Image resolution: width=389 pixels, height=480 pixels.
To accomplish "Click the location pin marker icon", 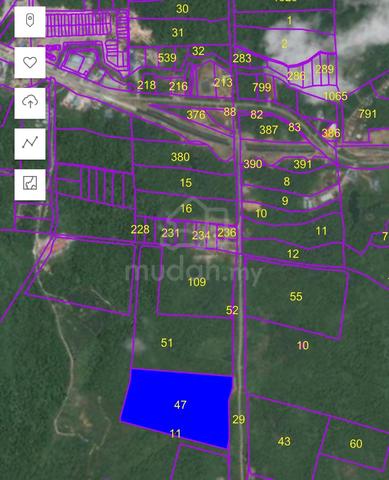I will [30, 21].
